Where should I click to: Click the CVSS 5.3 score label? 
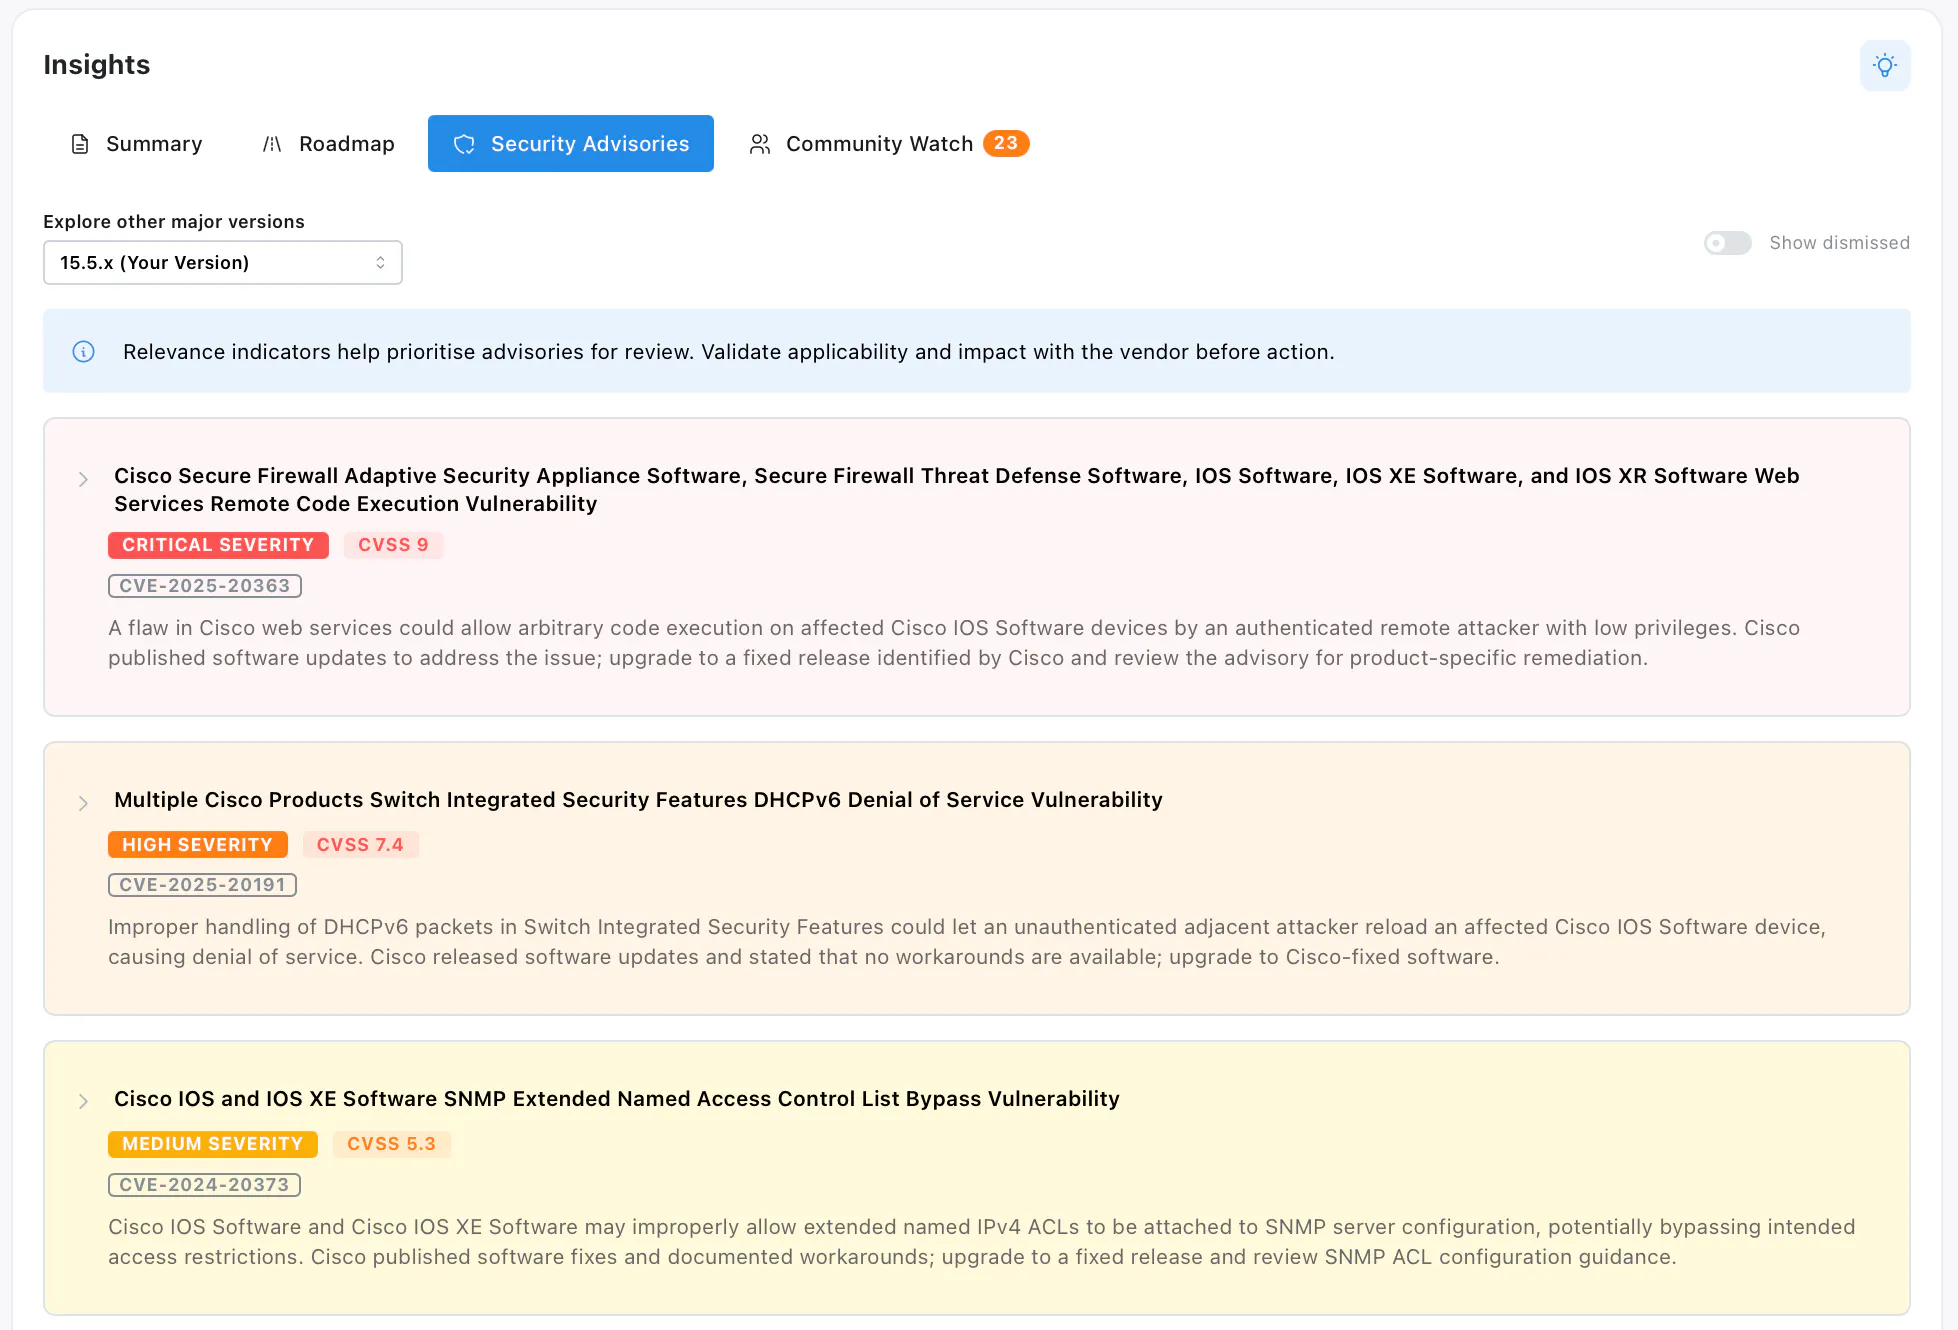(392, 1144)
